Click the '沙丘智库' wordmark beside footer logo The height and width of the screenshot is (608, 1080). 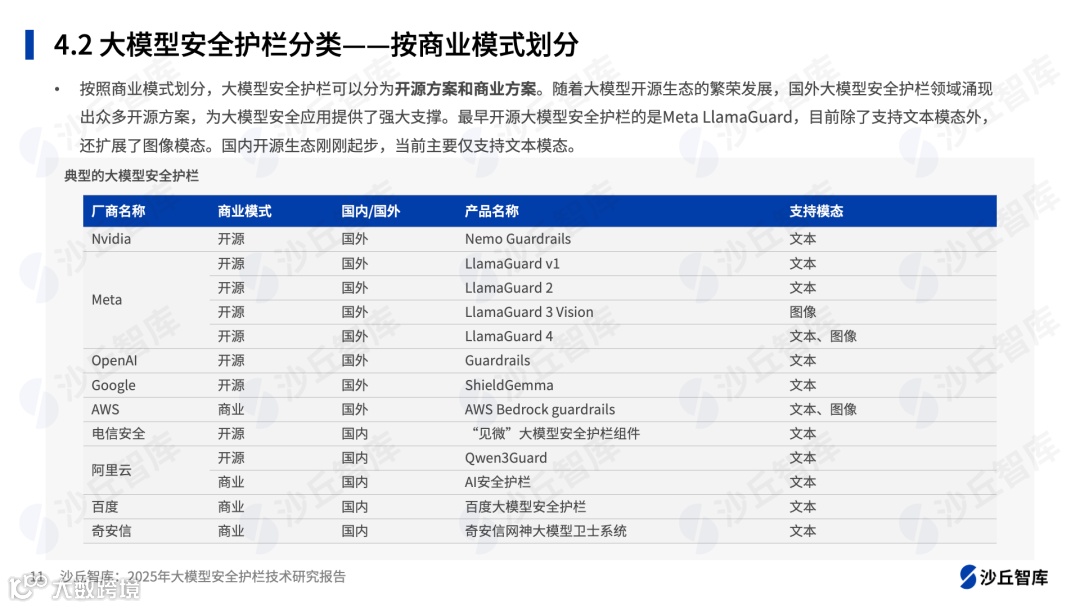click(1014, 578)
